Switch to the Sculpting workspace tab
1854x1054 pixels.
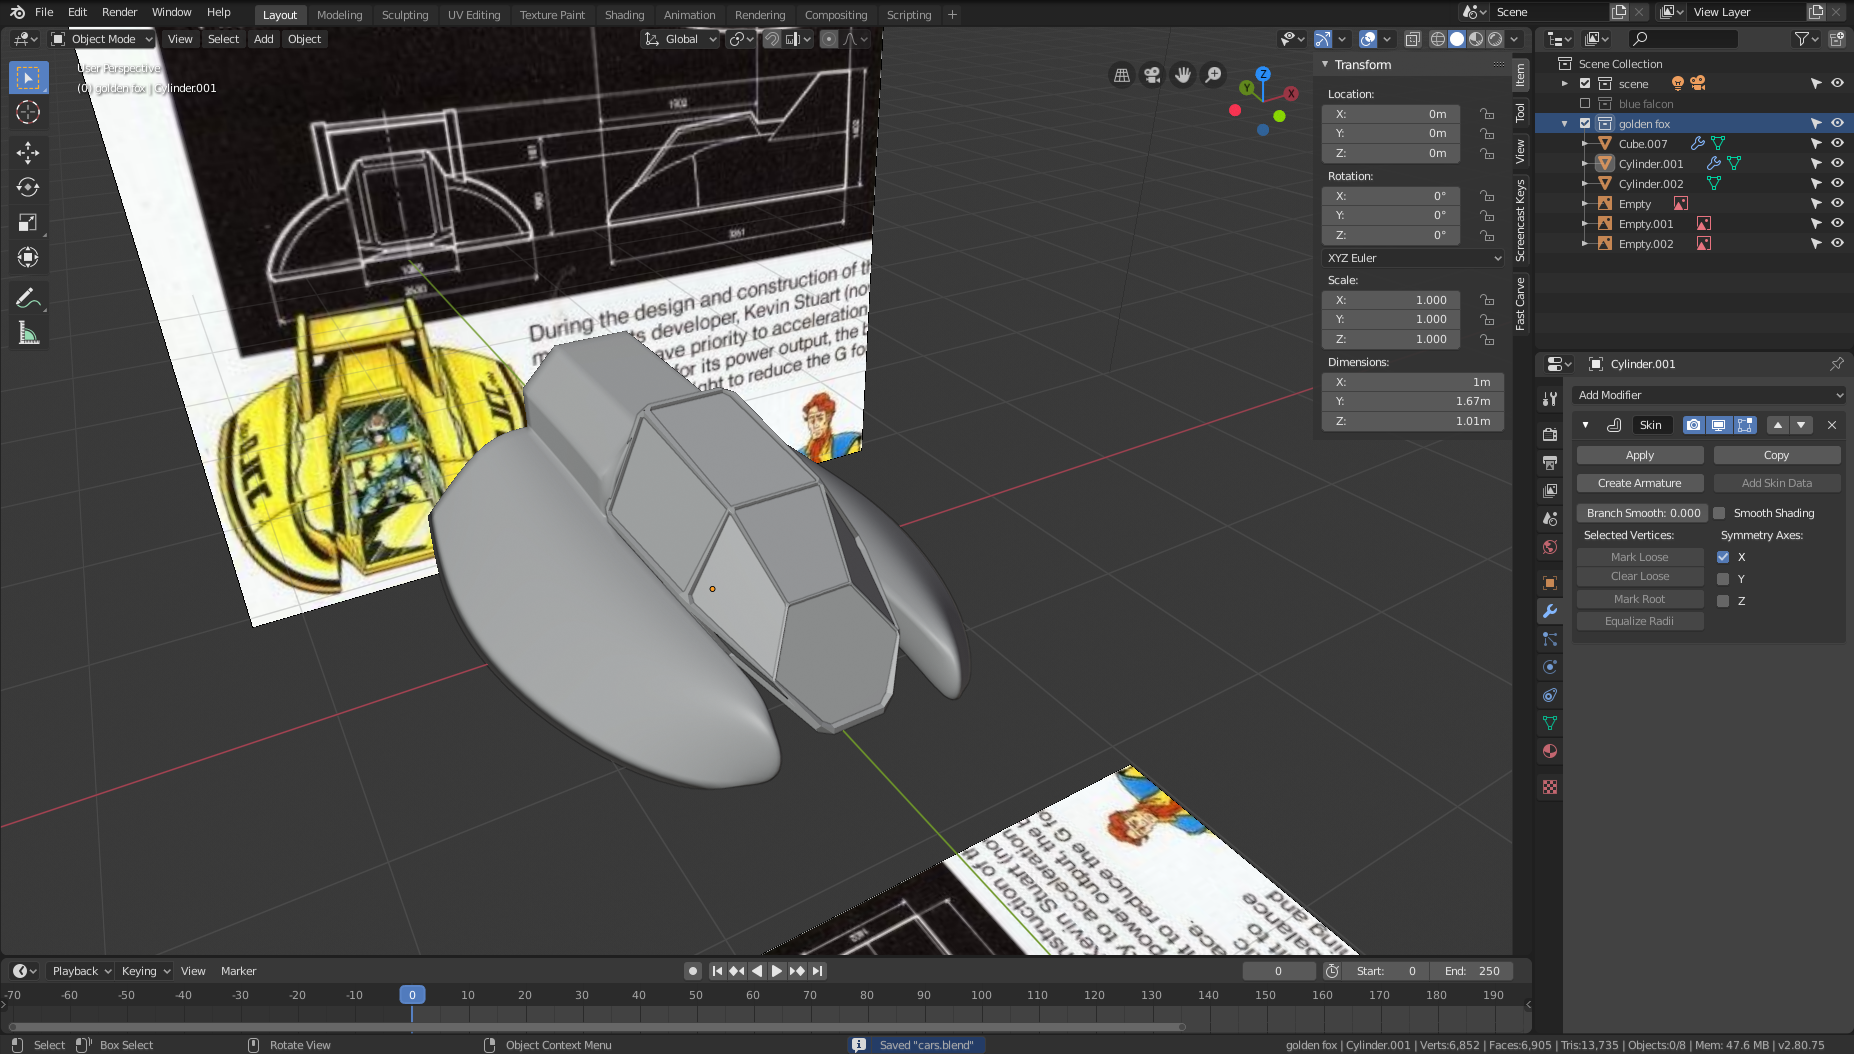(x=405, y=15)
